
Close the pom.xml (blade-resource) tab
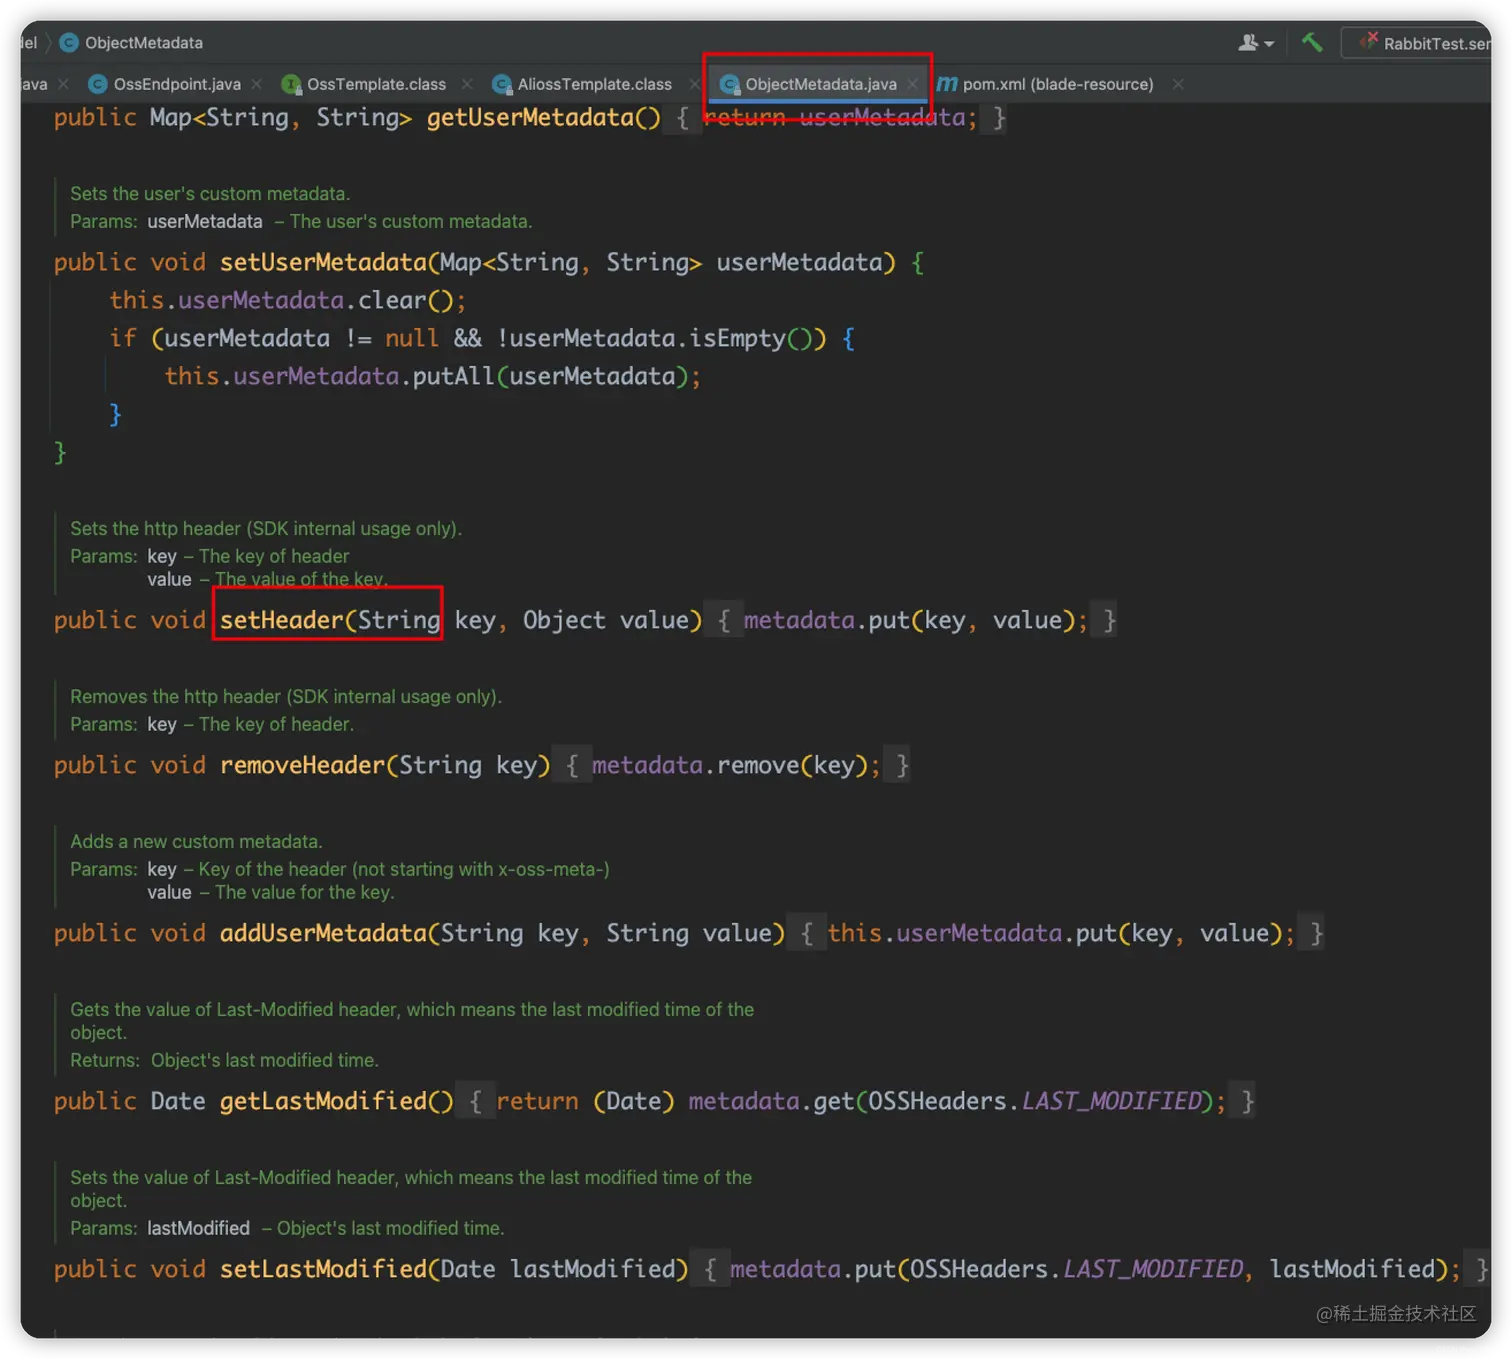(x=1178, y=84)
